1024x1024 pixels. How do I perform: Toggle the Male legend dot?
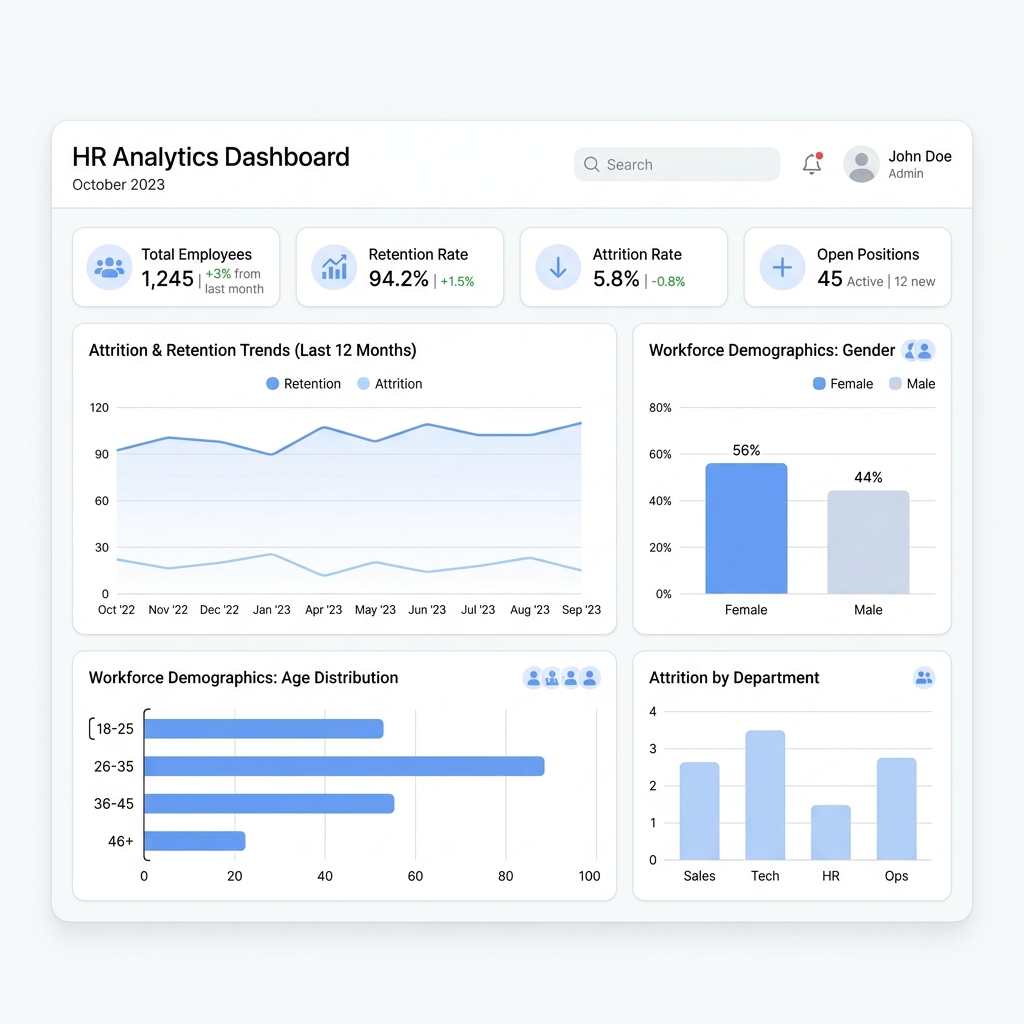pyautogui.click(x=898, y=383)
